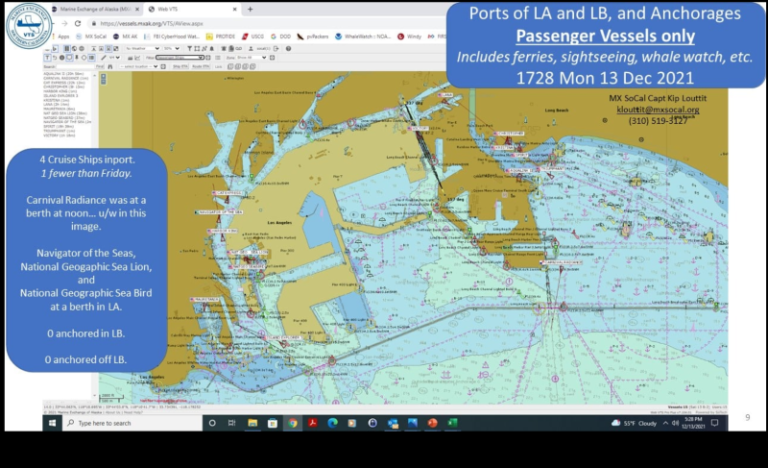
Task: Select the pointer arrow tool
Action: tap(55, 48)
